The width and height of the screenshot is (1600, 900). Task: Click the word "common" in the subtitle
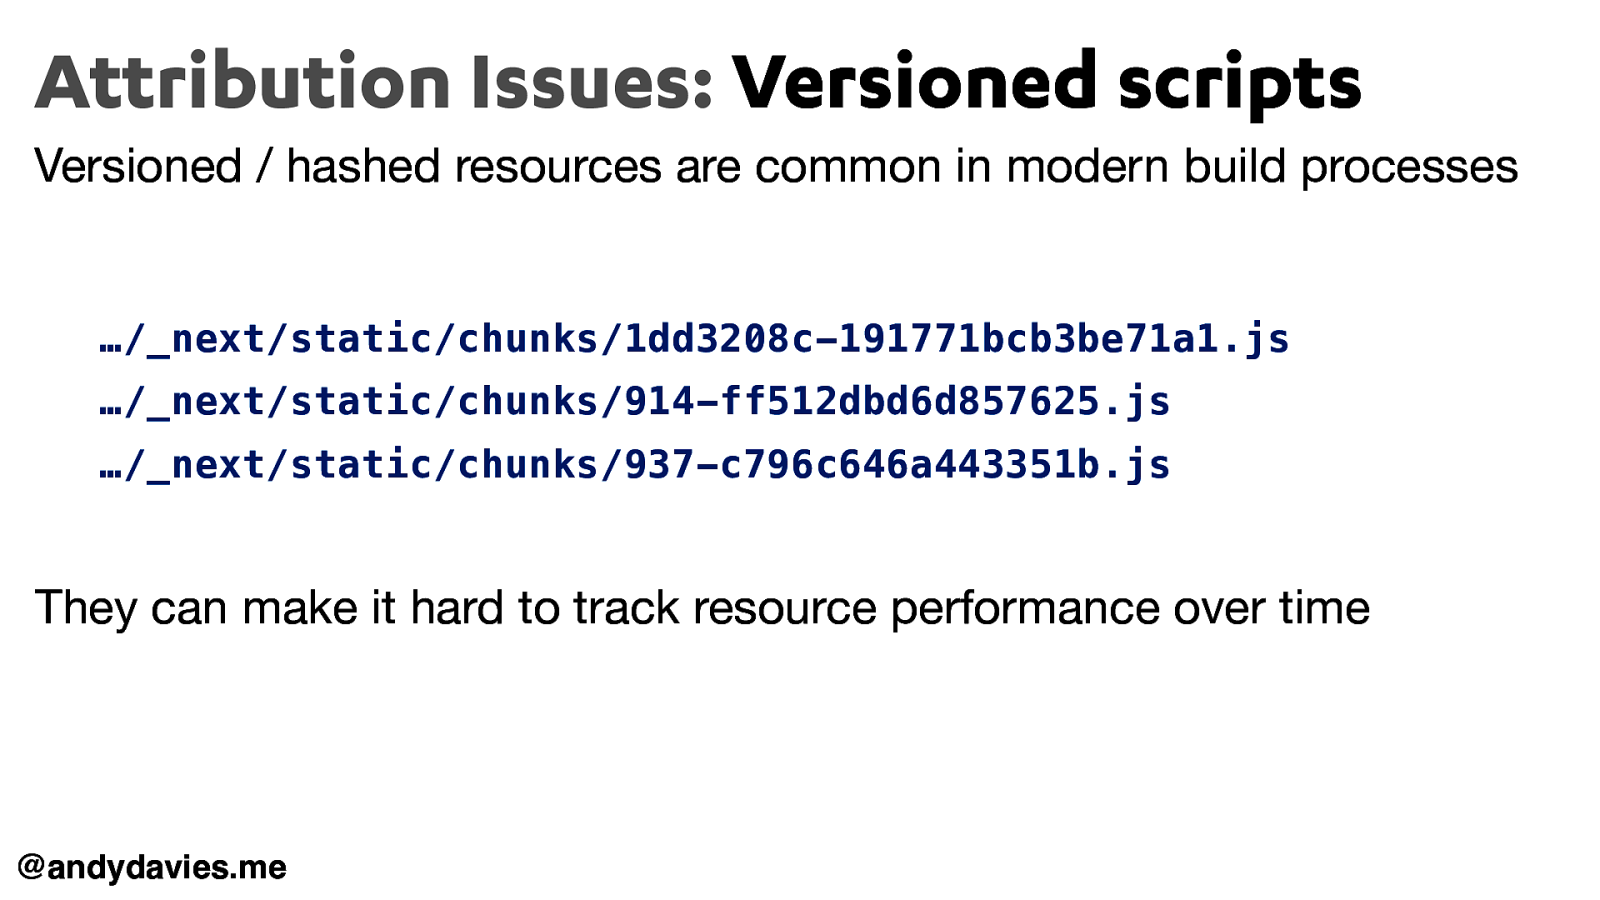coord(847,166)
